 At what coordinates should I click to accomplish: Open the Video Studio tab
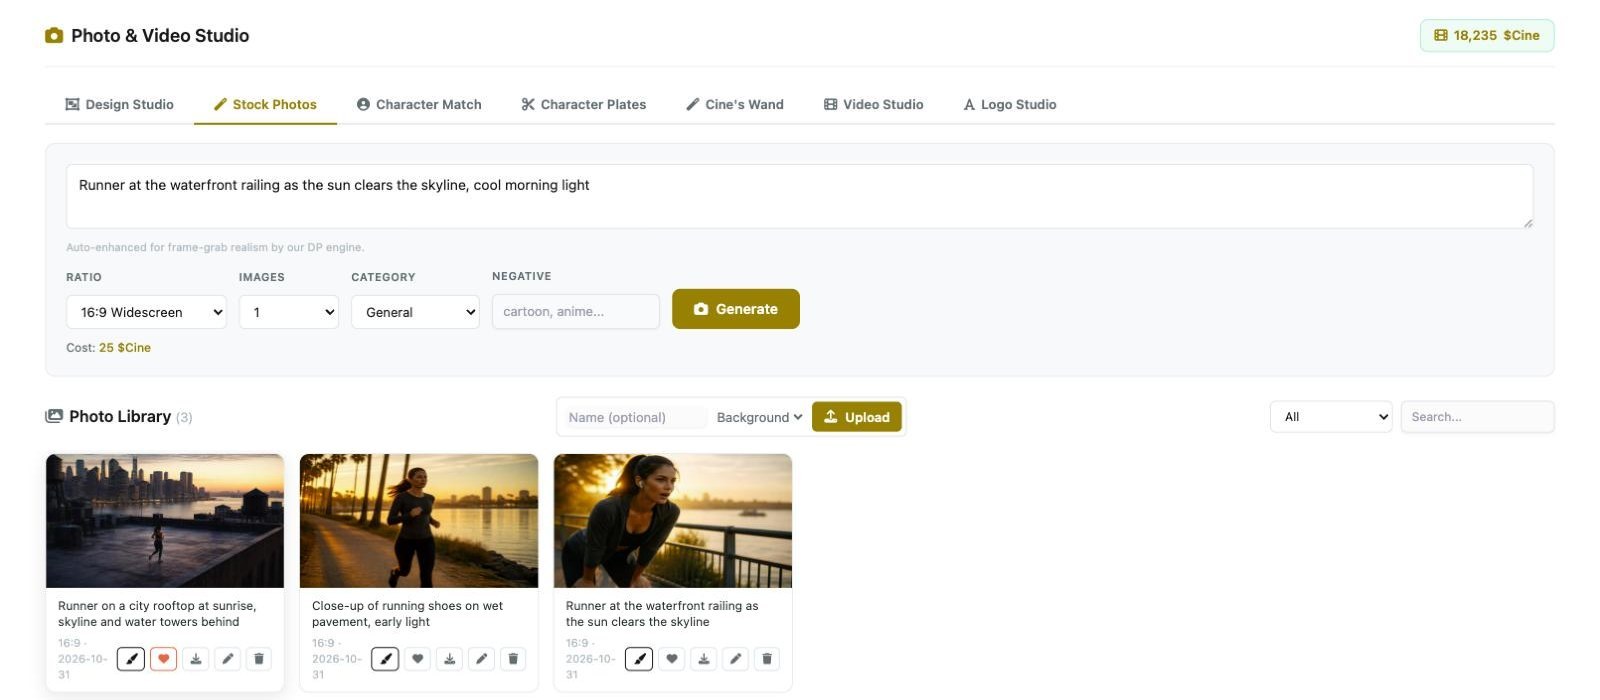click(874, 104)
